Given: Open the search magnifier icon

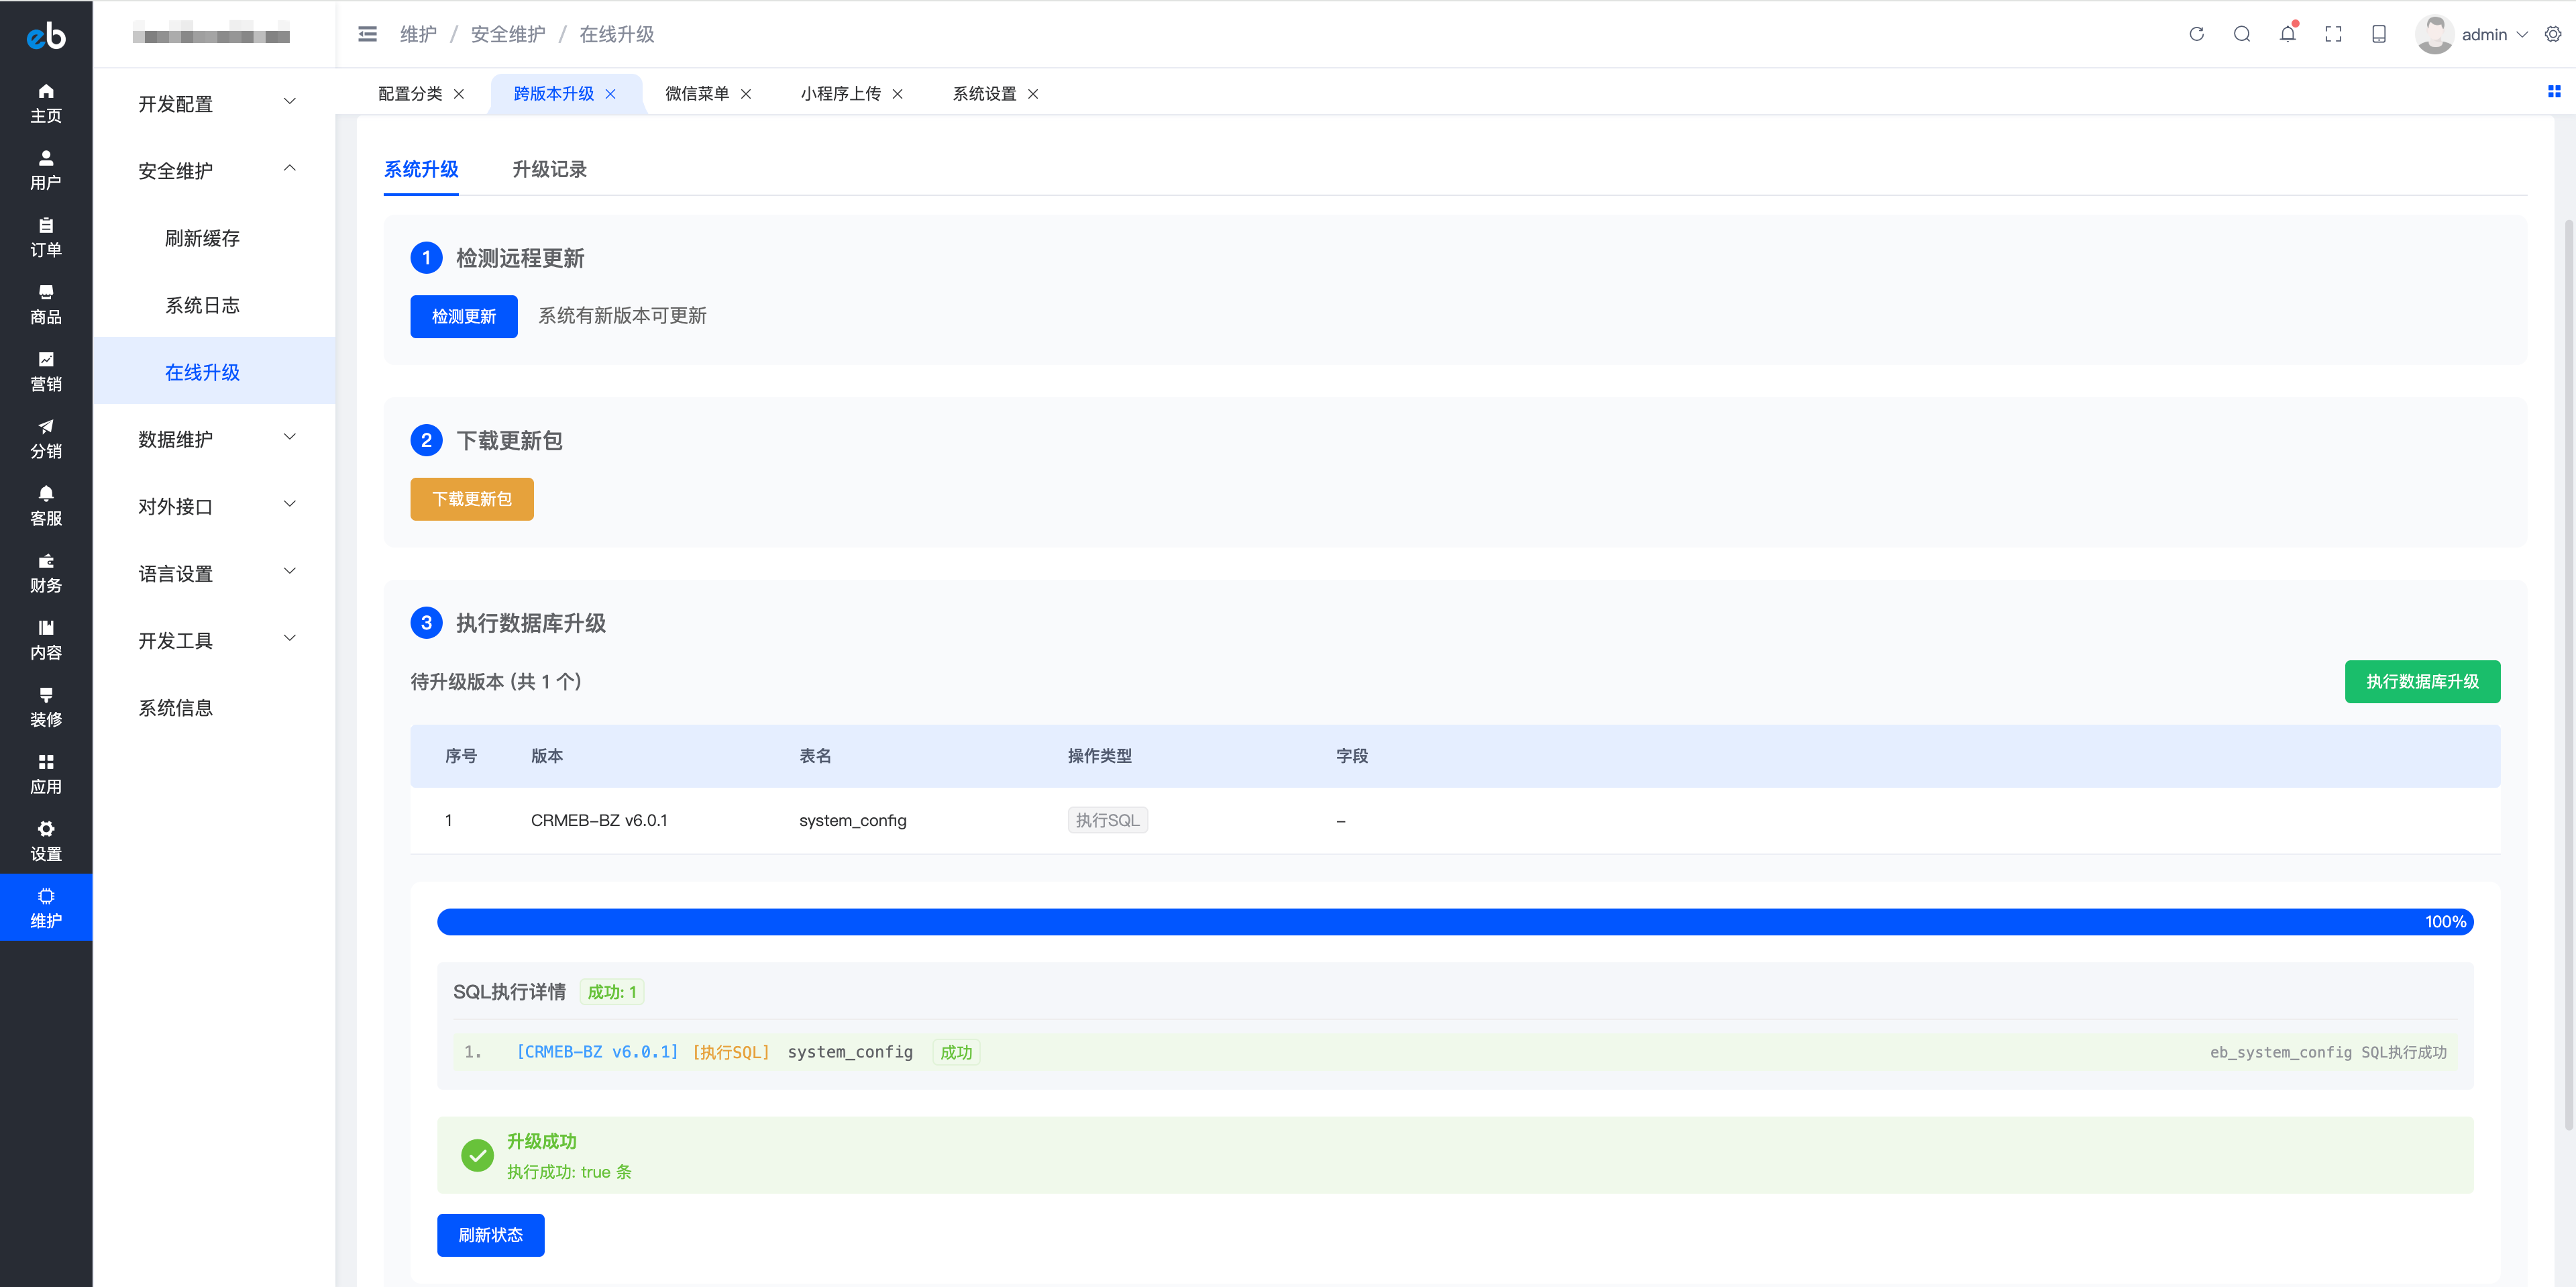Looking at the screenshot, I should (x=2241, y=34).
